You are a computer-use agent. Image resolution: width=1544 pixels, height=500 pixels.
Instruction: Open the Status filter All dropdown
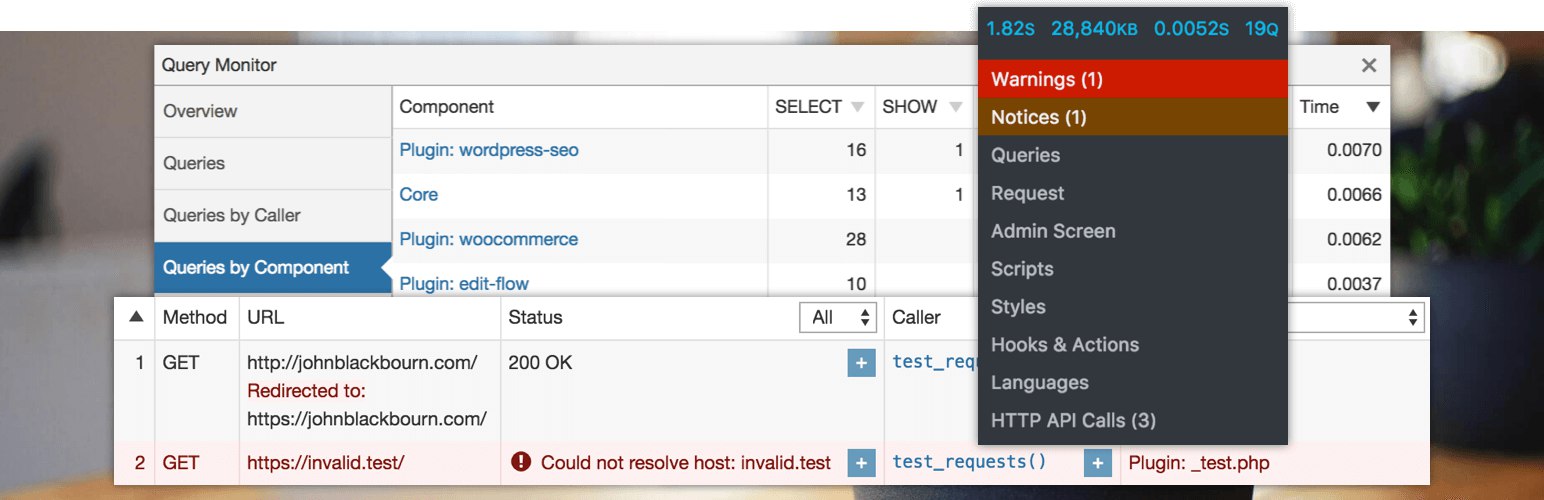(838, 318)
